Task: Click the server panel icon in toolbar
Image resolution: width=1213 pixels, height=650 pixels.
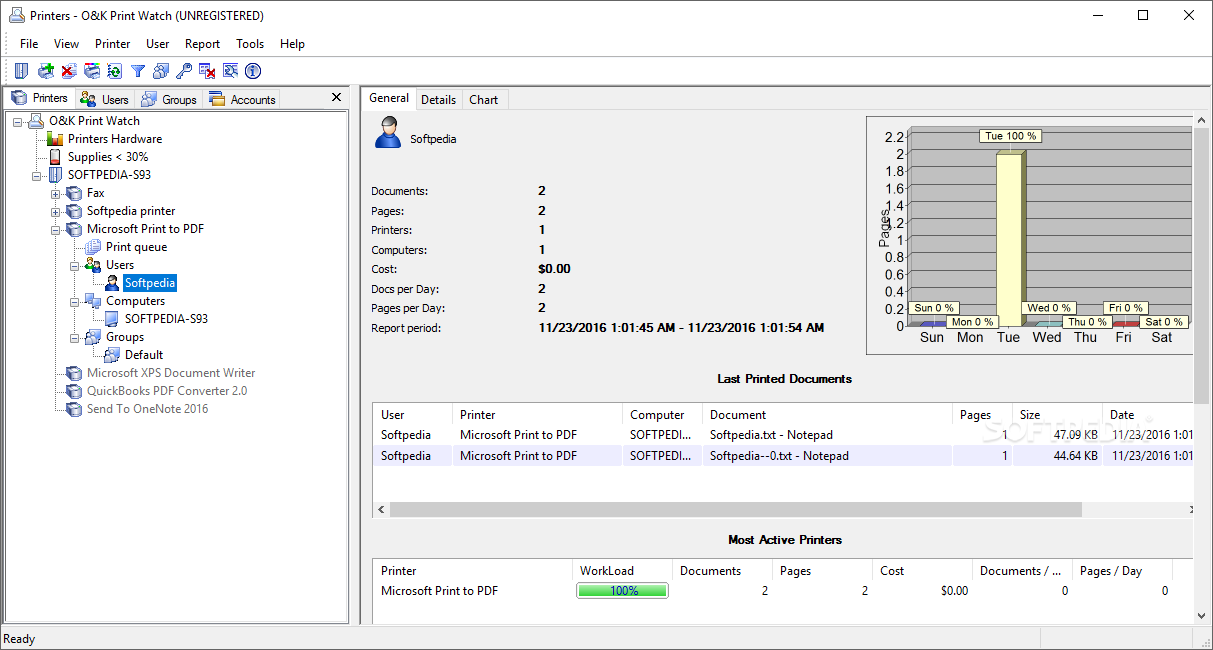Action: [x=21, y=71]
